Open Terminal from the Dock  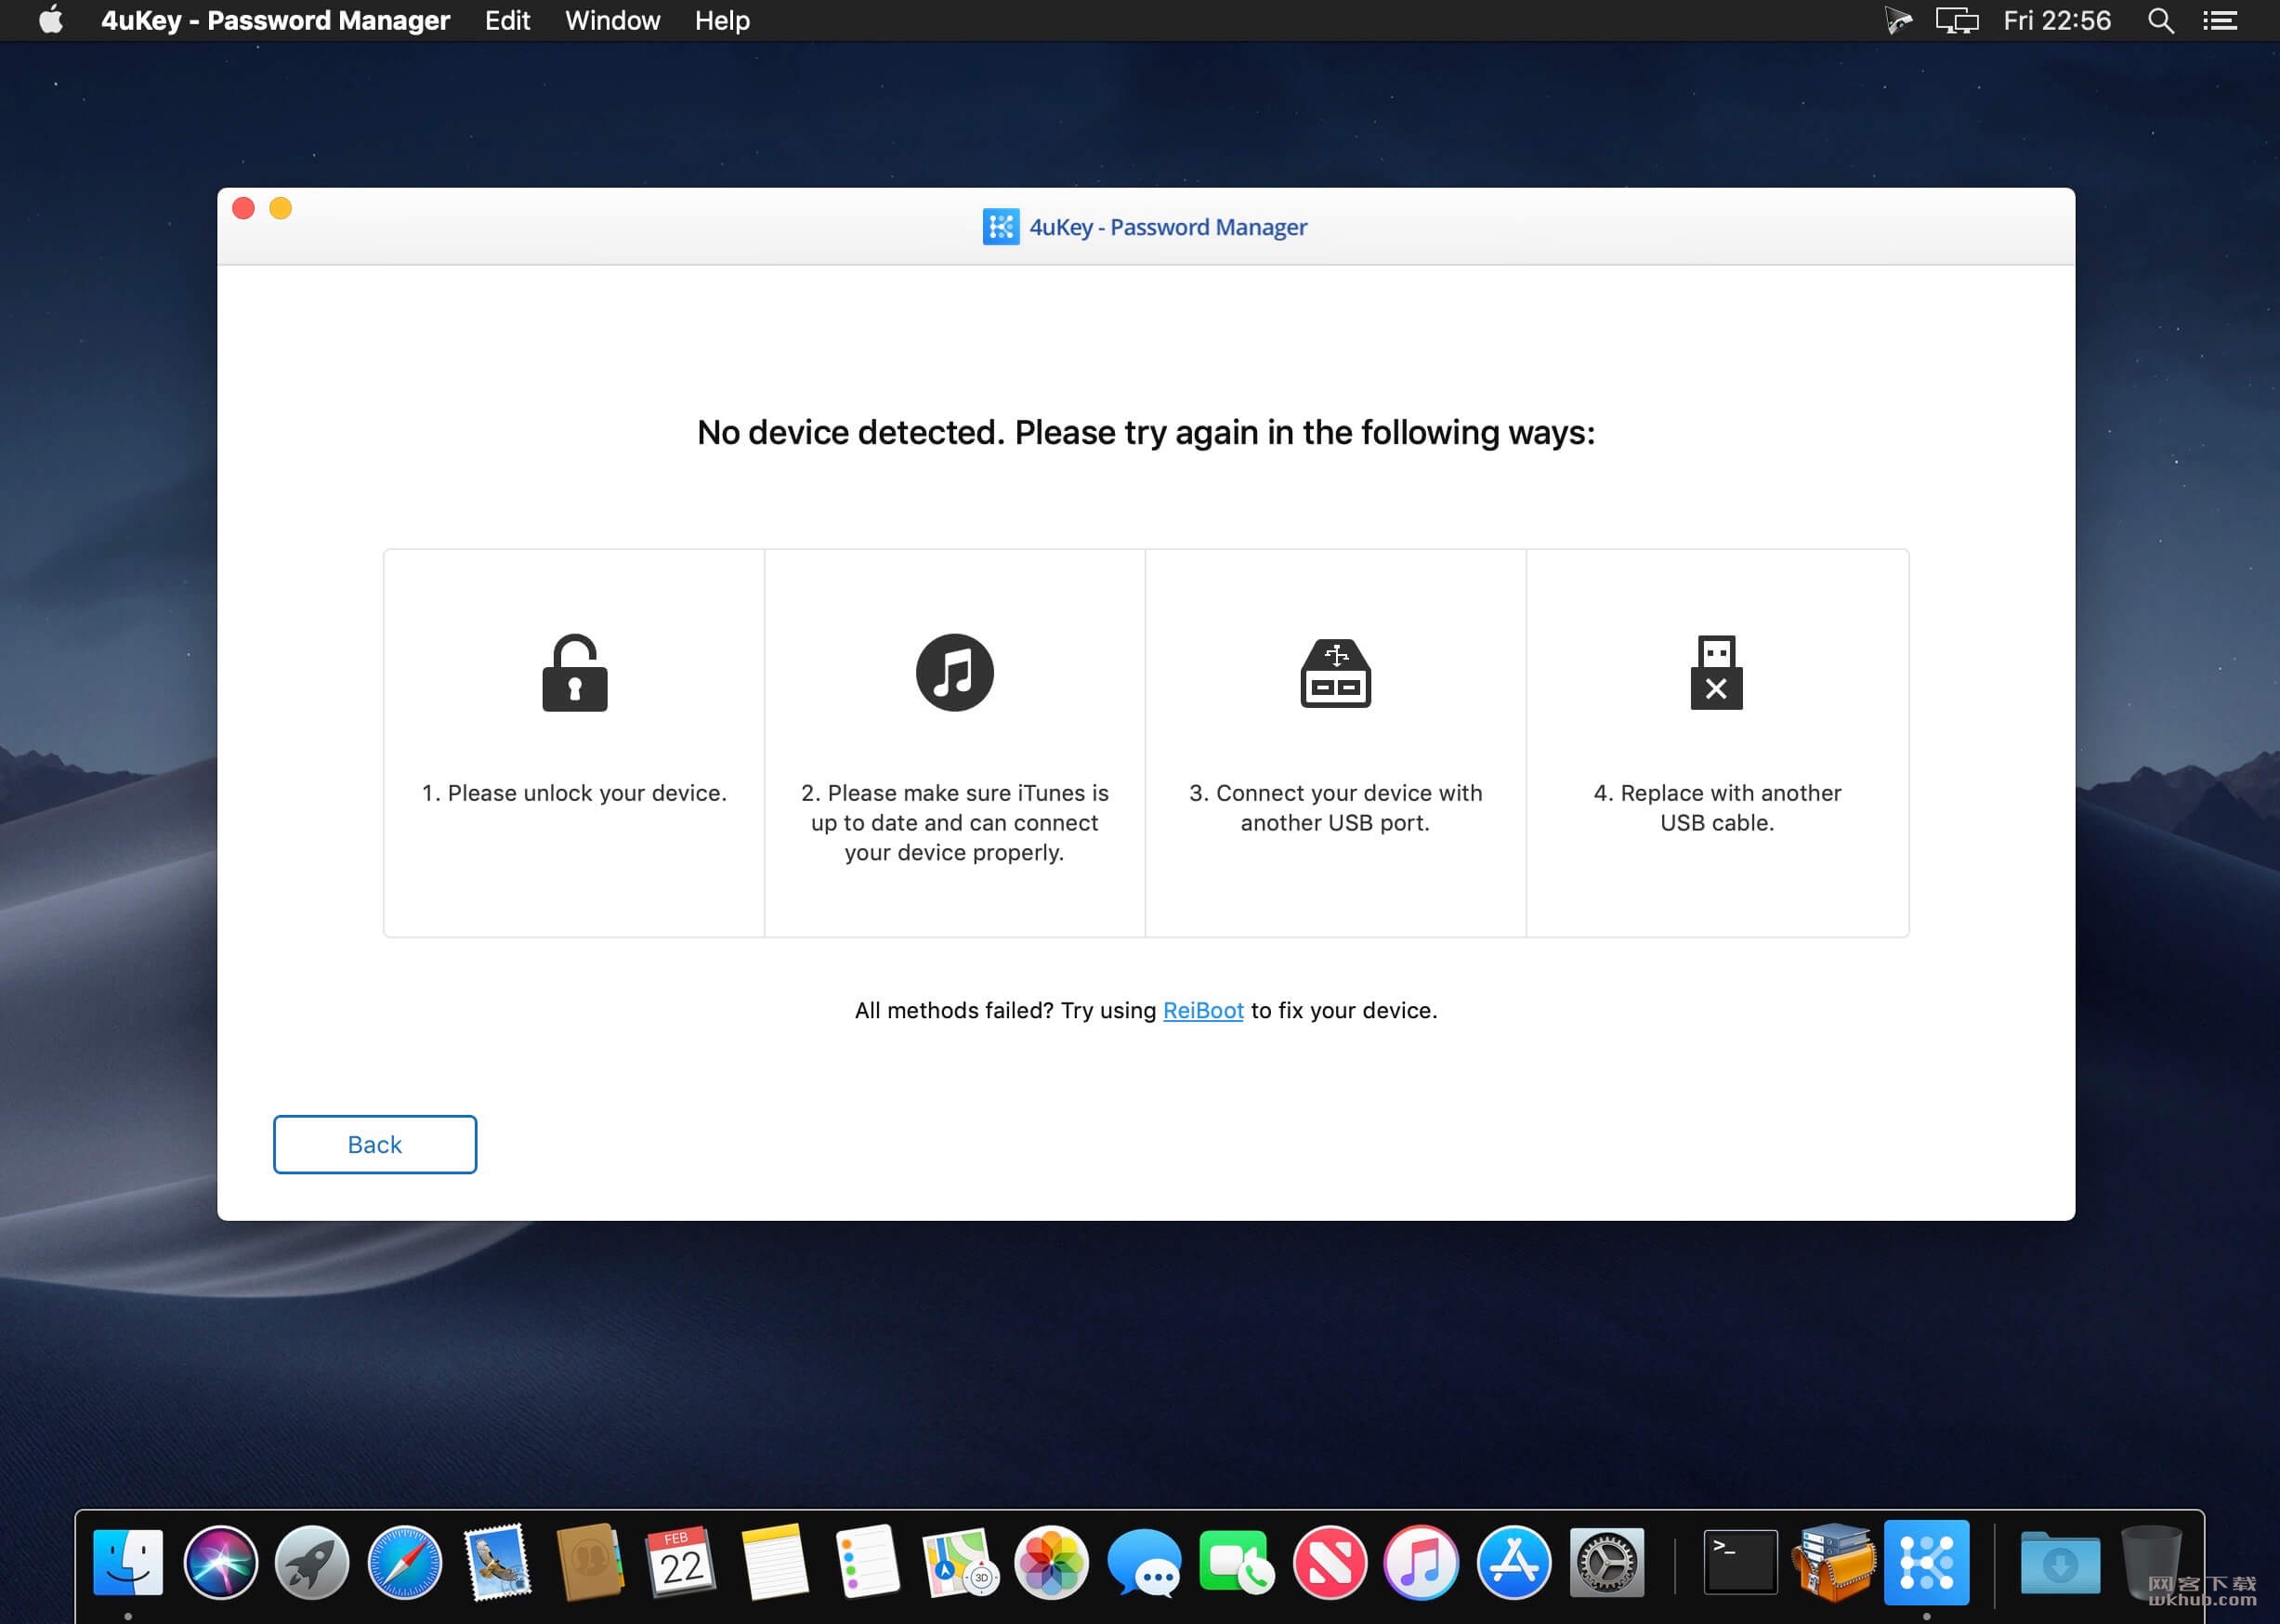(1740, 1562)
